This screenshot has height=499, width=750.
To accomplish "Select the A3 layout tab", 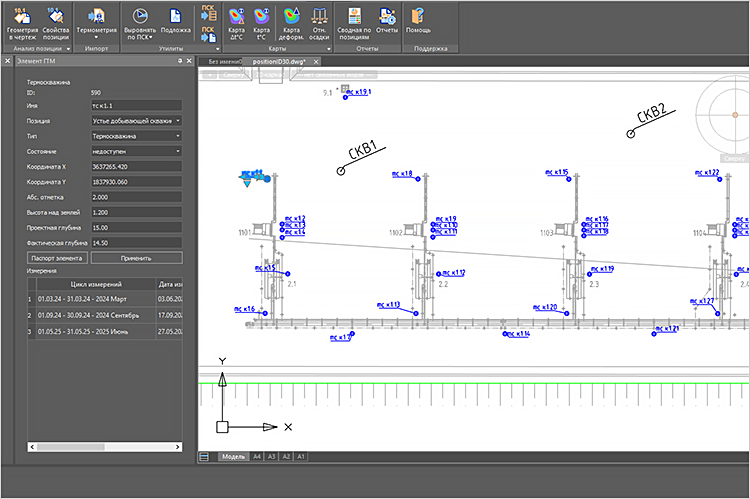I will [271, 457].
